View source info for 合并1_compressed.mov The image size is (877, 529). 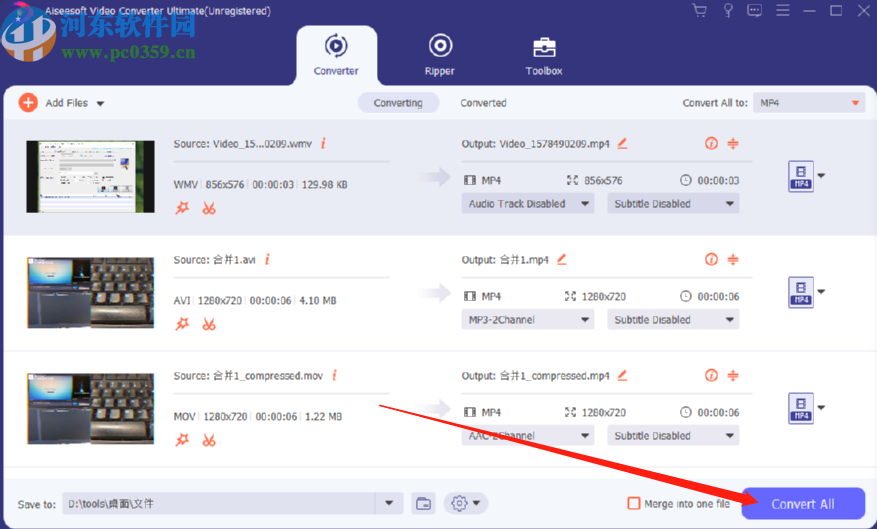[334, 375]
